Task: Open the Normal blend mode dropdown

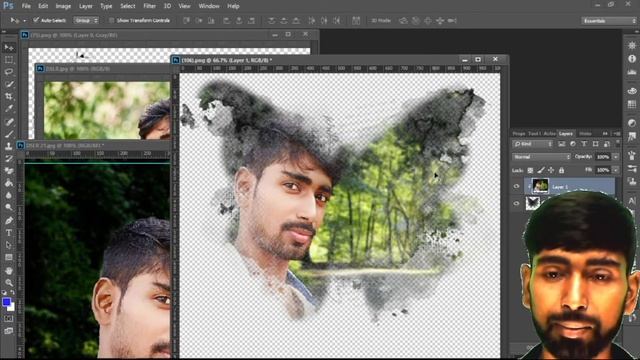Action: (x=541, y=157)
